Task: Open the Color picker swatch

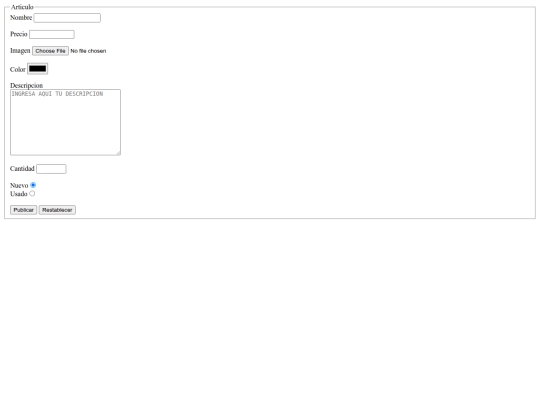Action: tap(38, 69)
